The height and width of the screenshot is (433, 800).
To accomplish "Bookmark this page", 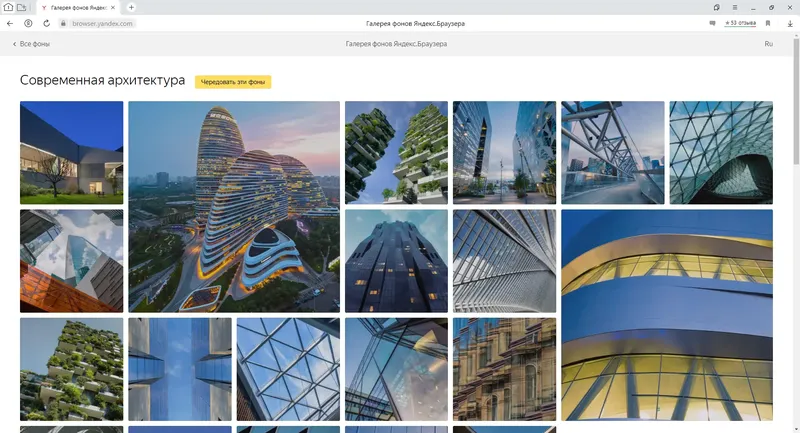I will (x=768, y=23).
